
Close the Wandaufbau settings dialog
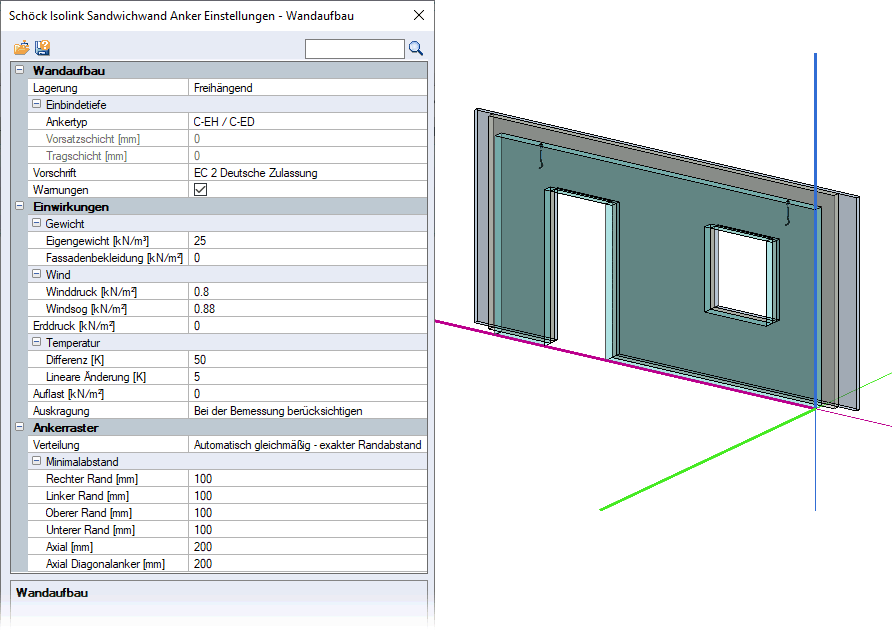[x=419, y=15]
